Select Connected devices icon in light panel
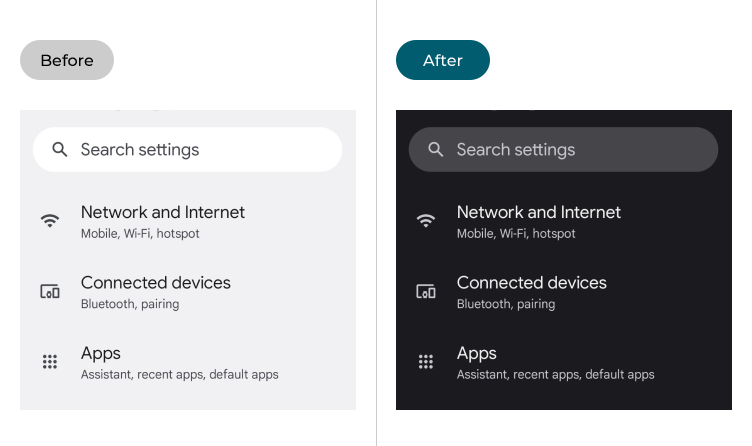 (50, 292)
